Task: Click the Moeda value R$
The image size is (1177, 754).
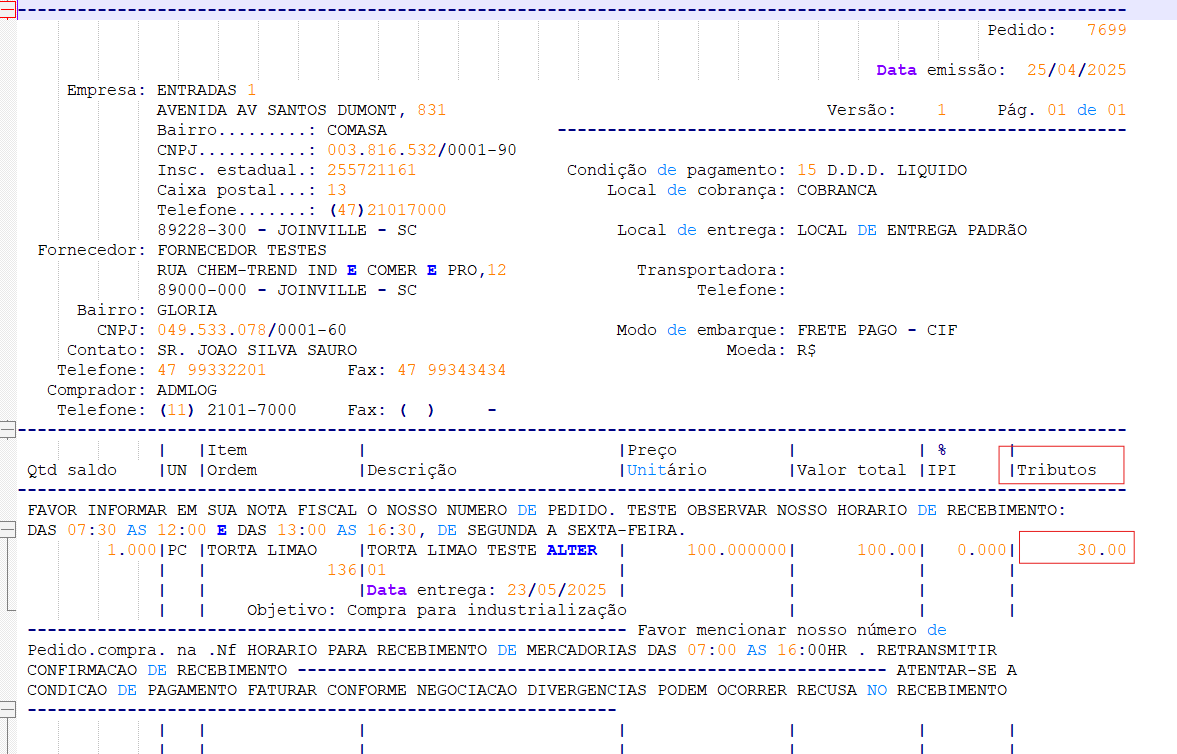Action: tap(806, 351)
